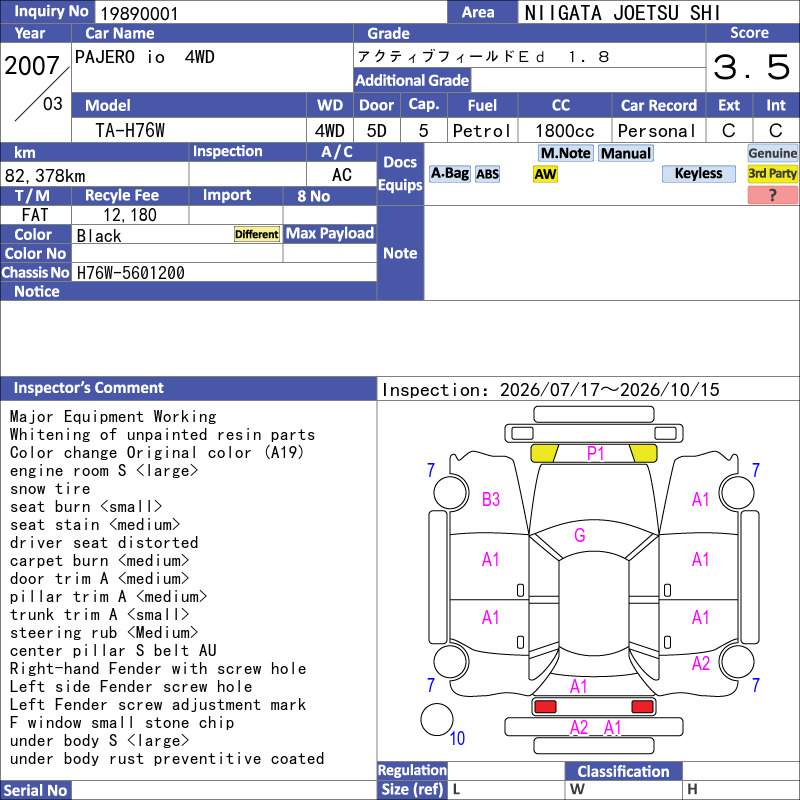The image size is (800, 800).
Task: Click the right red taillight marker
Action: coord(642,707)
